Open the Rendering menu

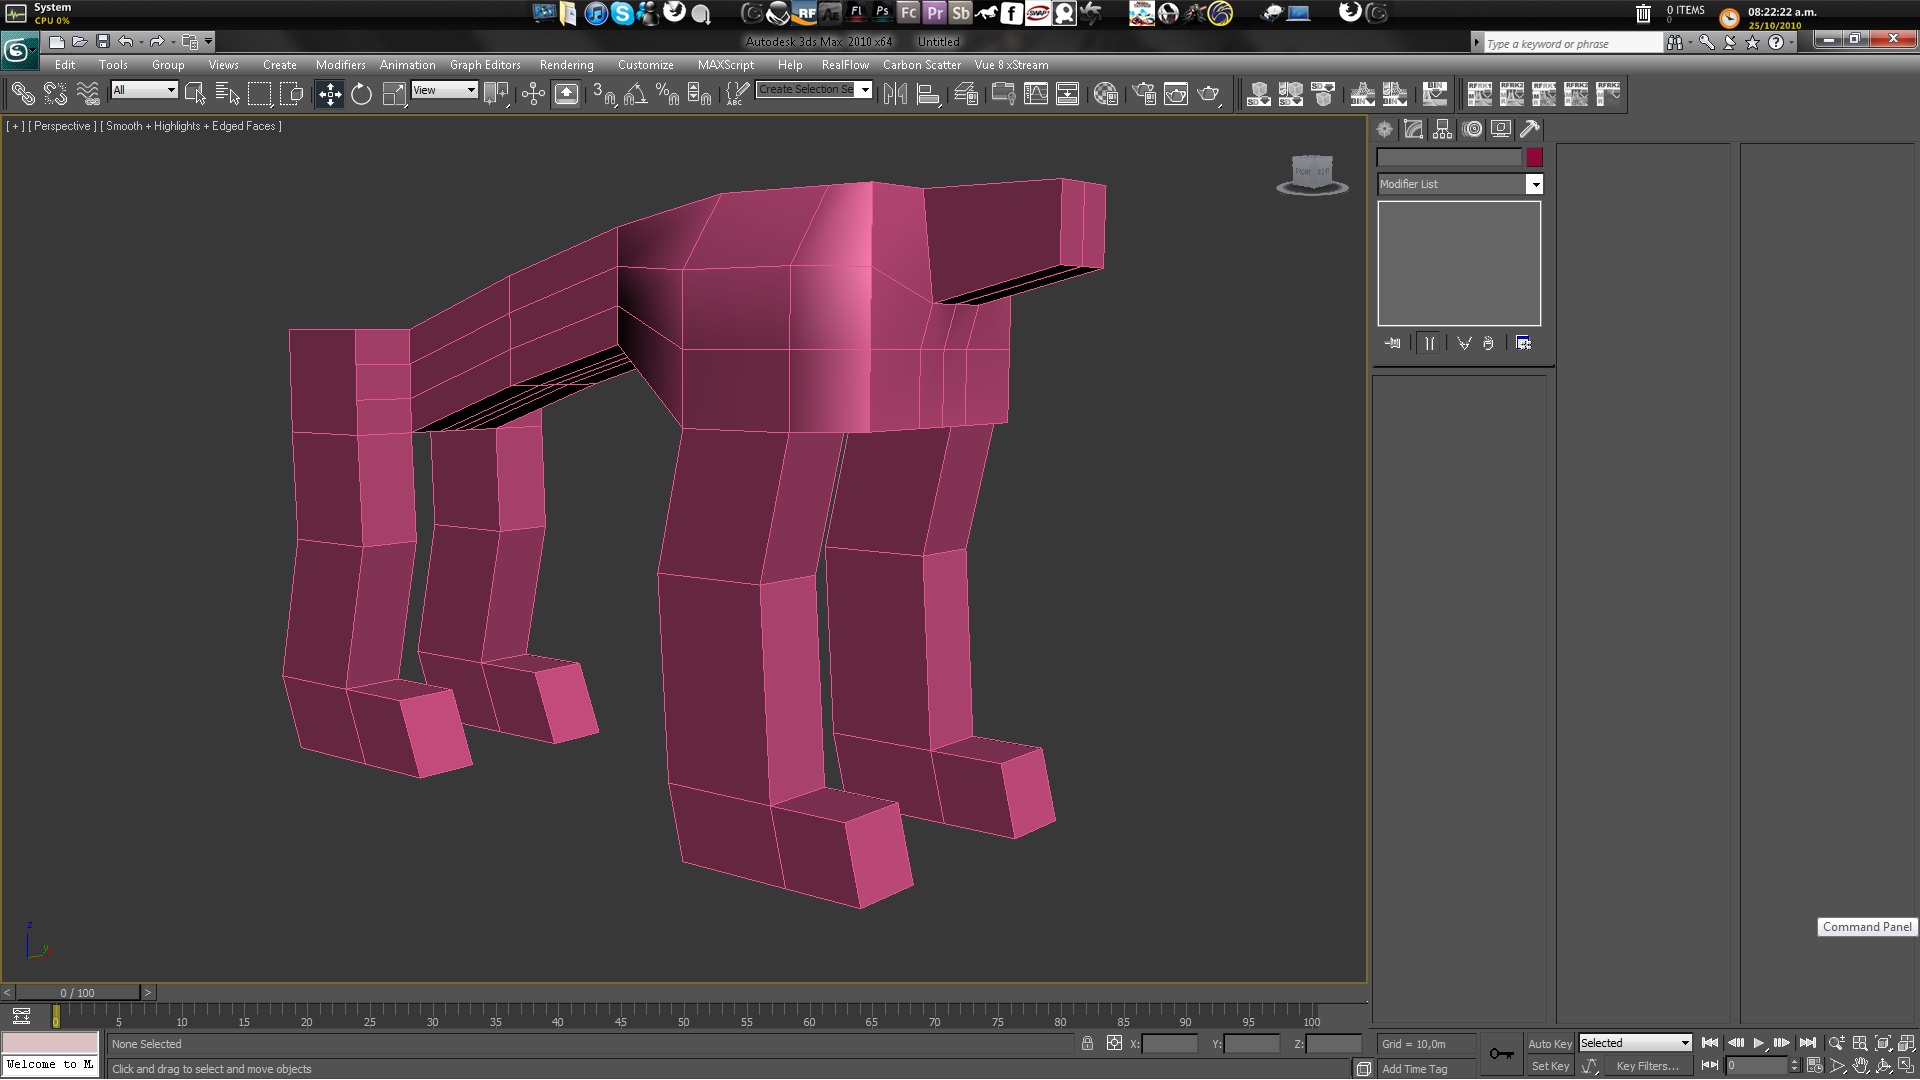[566, 65]
